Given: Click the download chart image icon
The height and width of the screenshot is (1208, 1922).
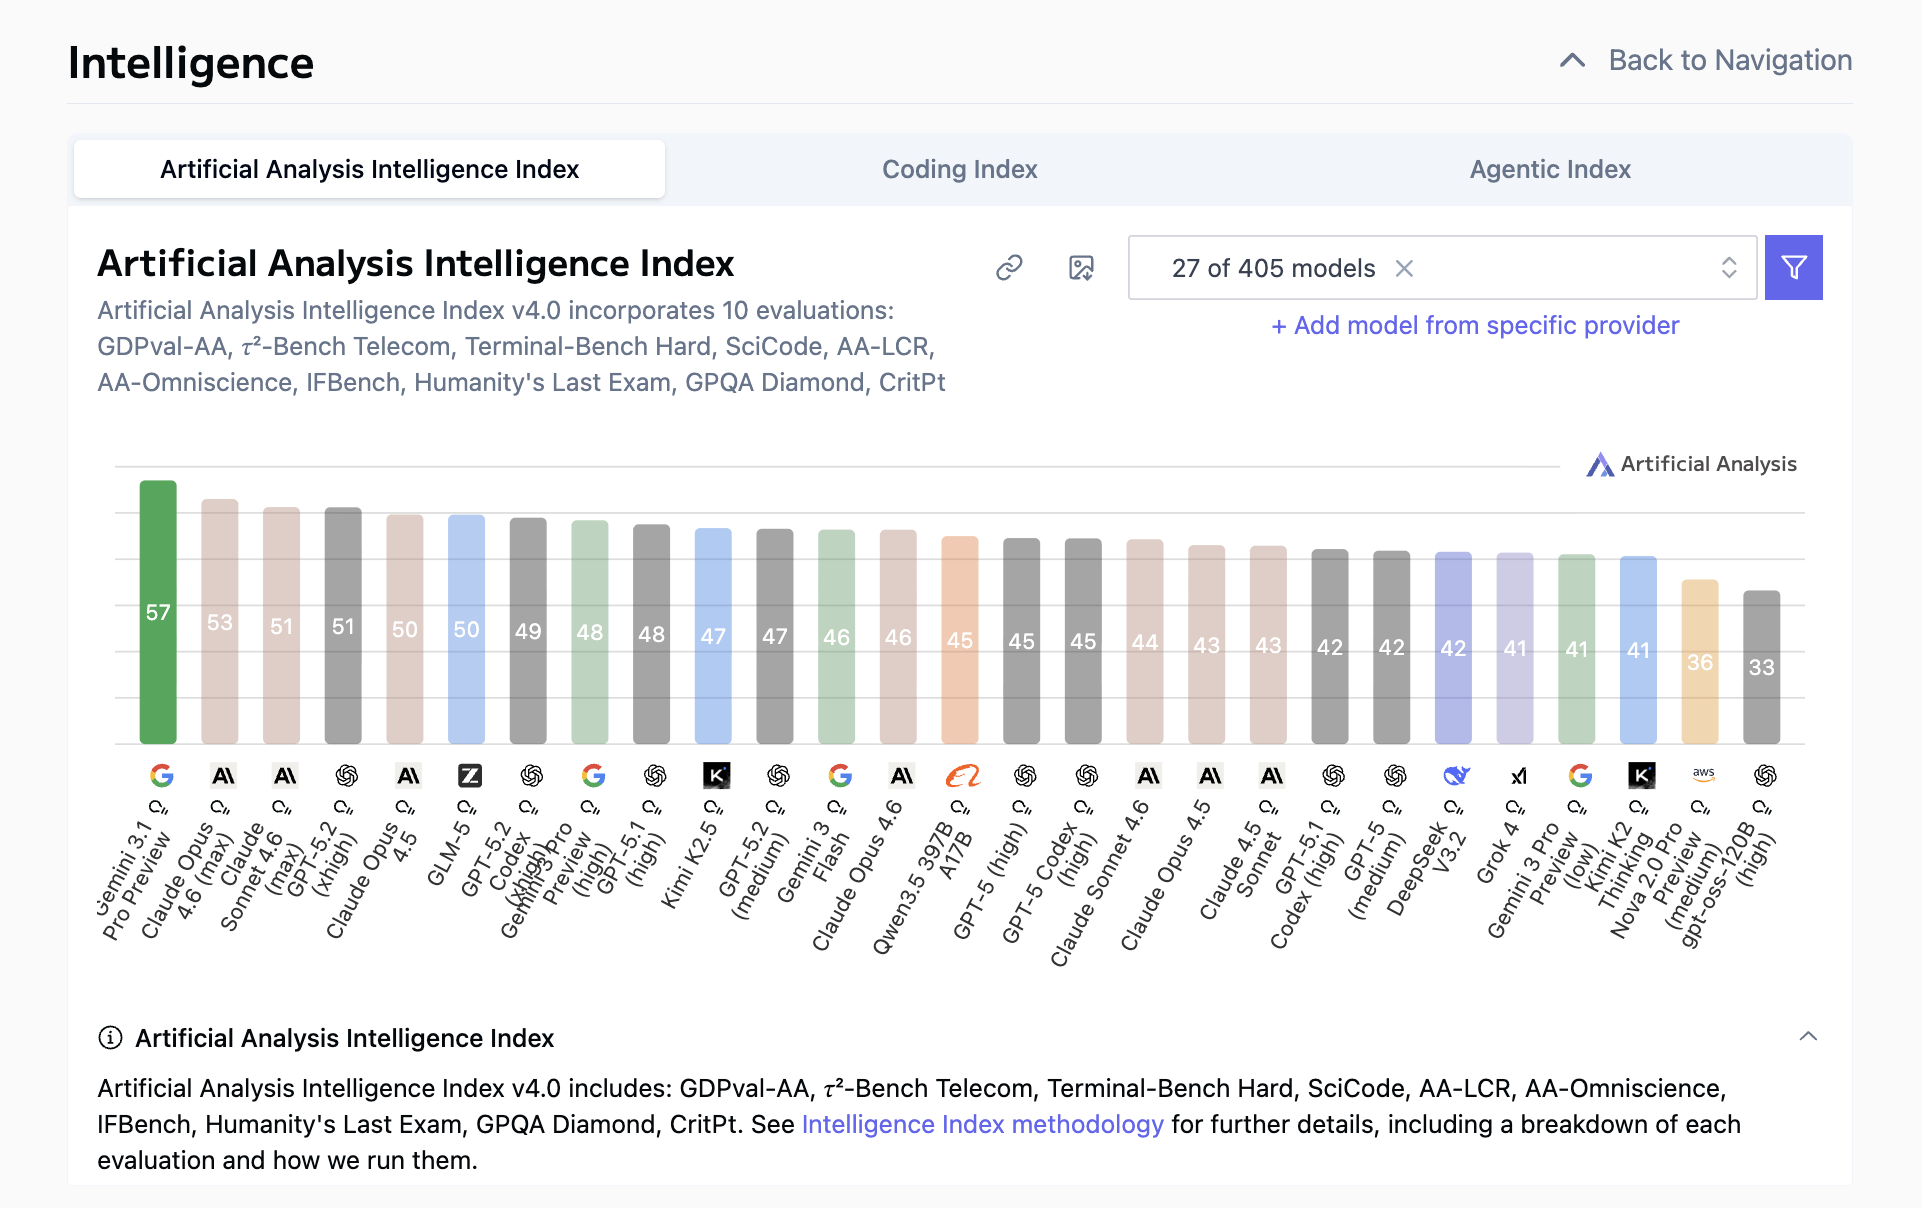Looking at the screenshot, I should pos(1081,268).
